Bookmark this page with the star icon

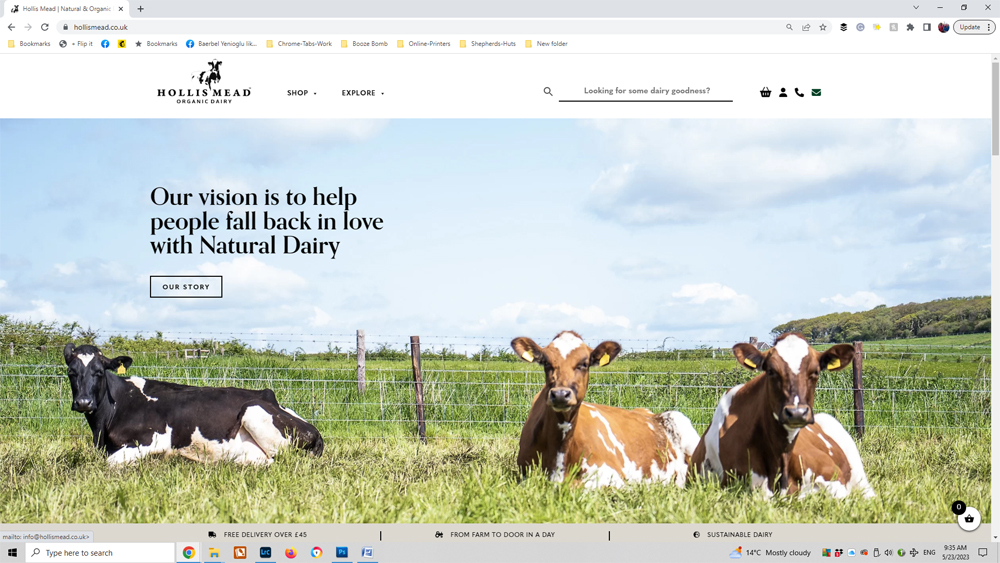[x=823, y=27]
